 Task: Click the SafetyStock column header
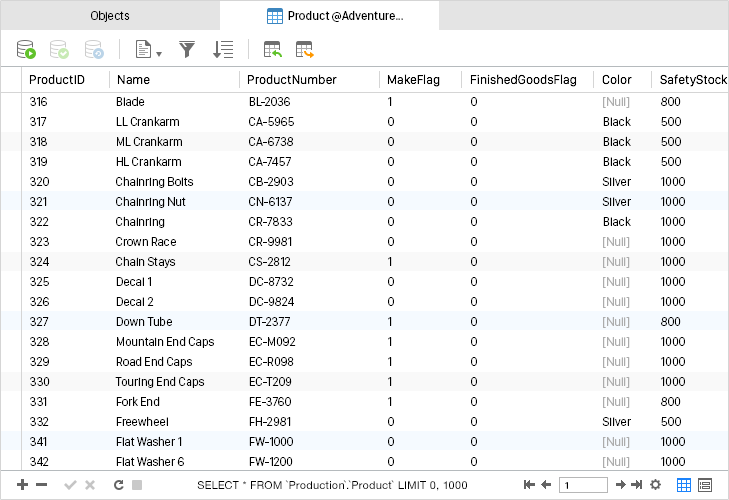pos(690,80)
